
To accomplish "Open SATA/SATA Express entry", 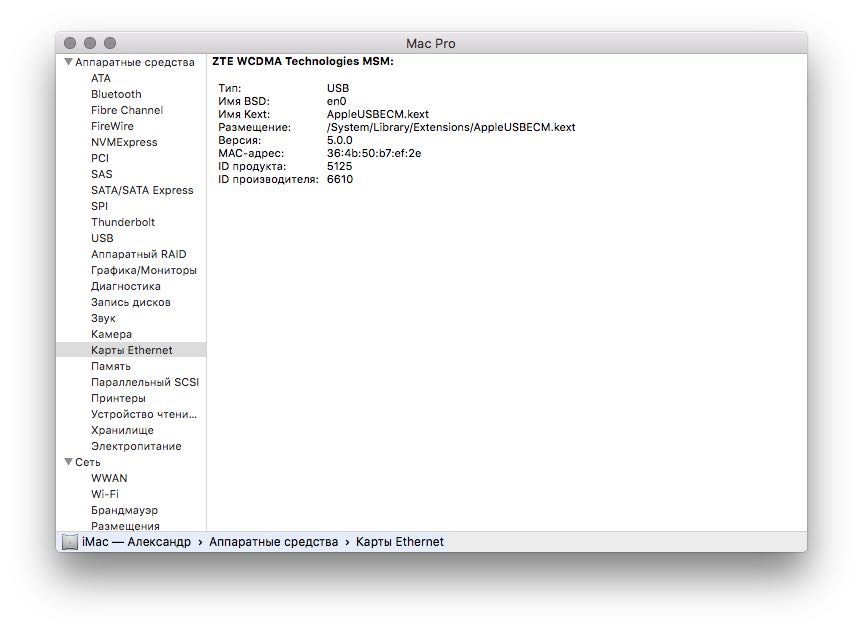I will coord(142,190).
